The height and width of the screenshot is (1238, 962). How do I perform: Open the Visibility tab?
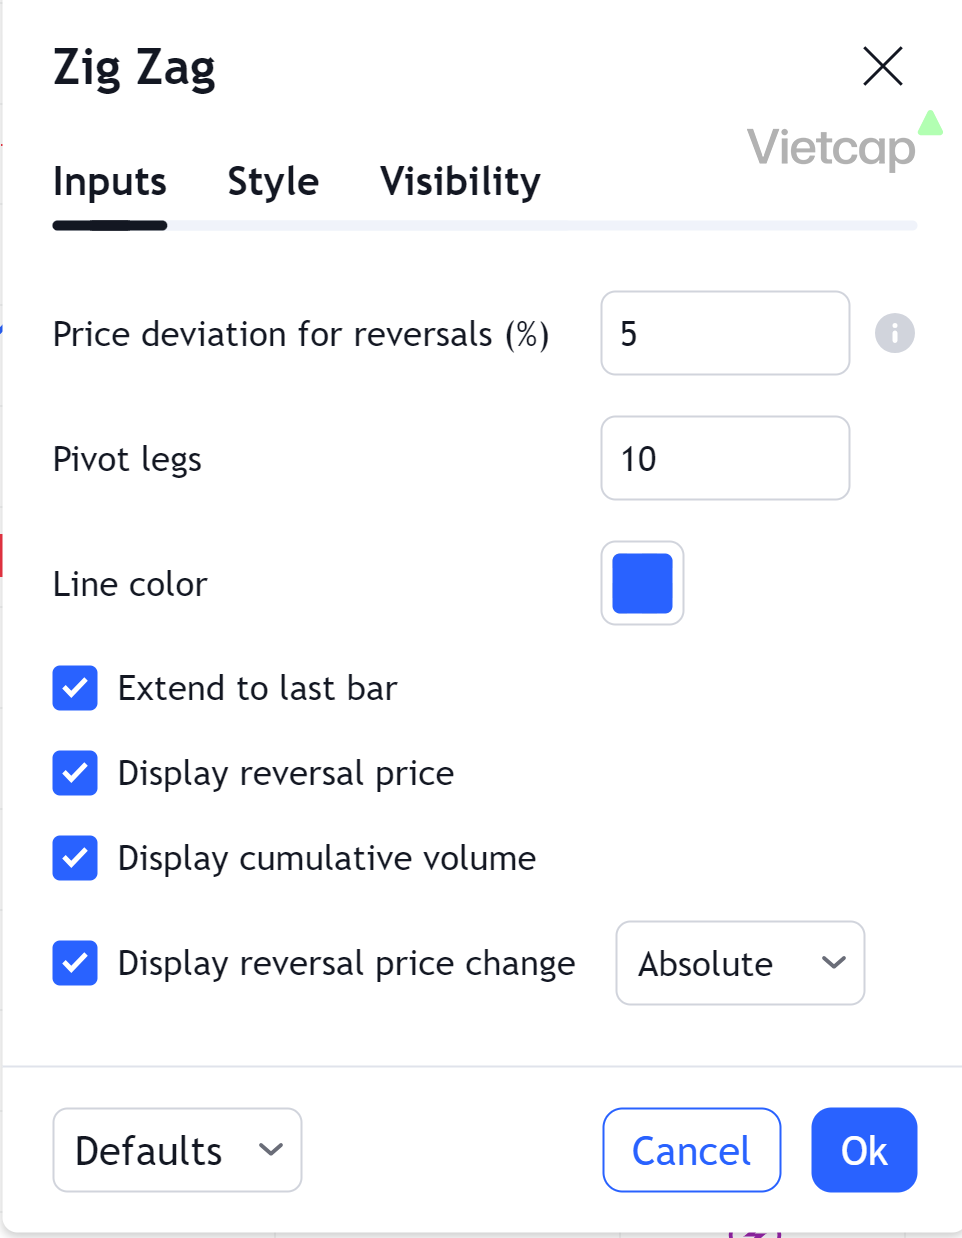[460, 181]
